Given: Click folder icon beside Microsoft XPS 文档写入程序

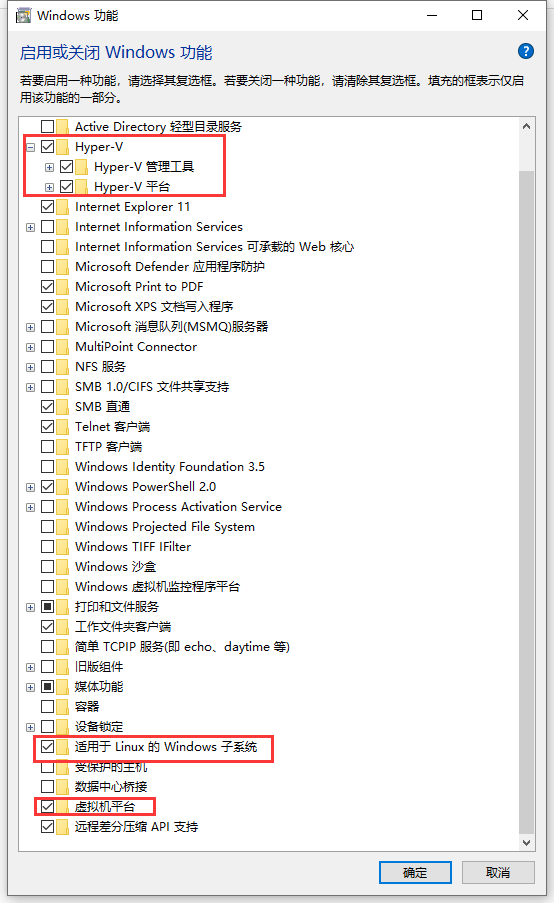Looking at the screenshot, I should [63, 306].
